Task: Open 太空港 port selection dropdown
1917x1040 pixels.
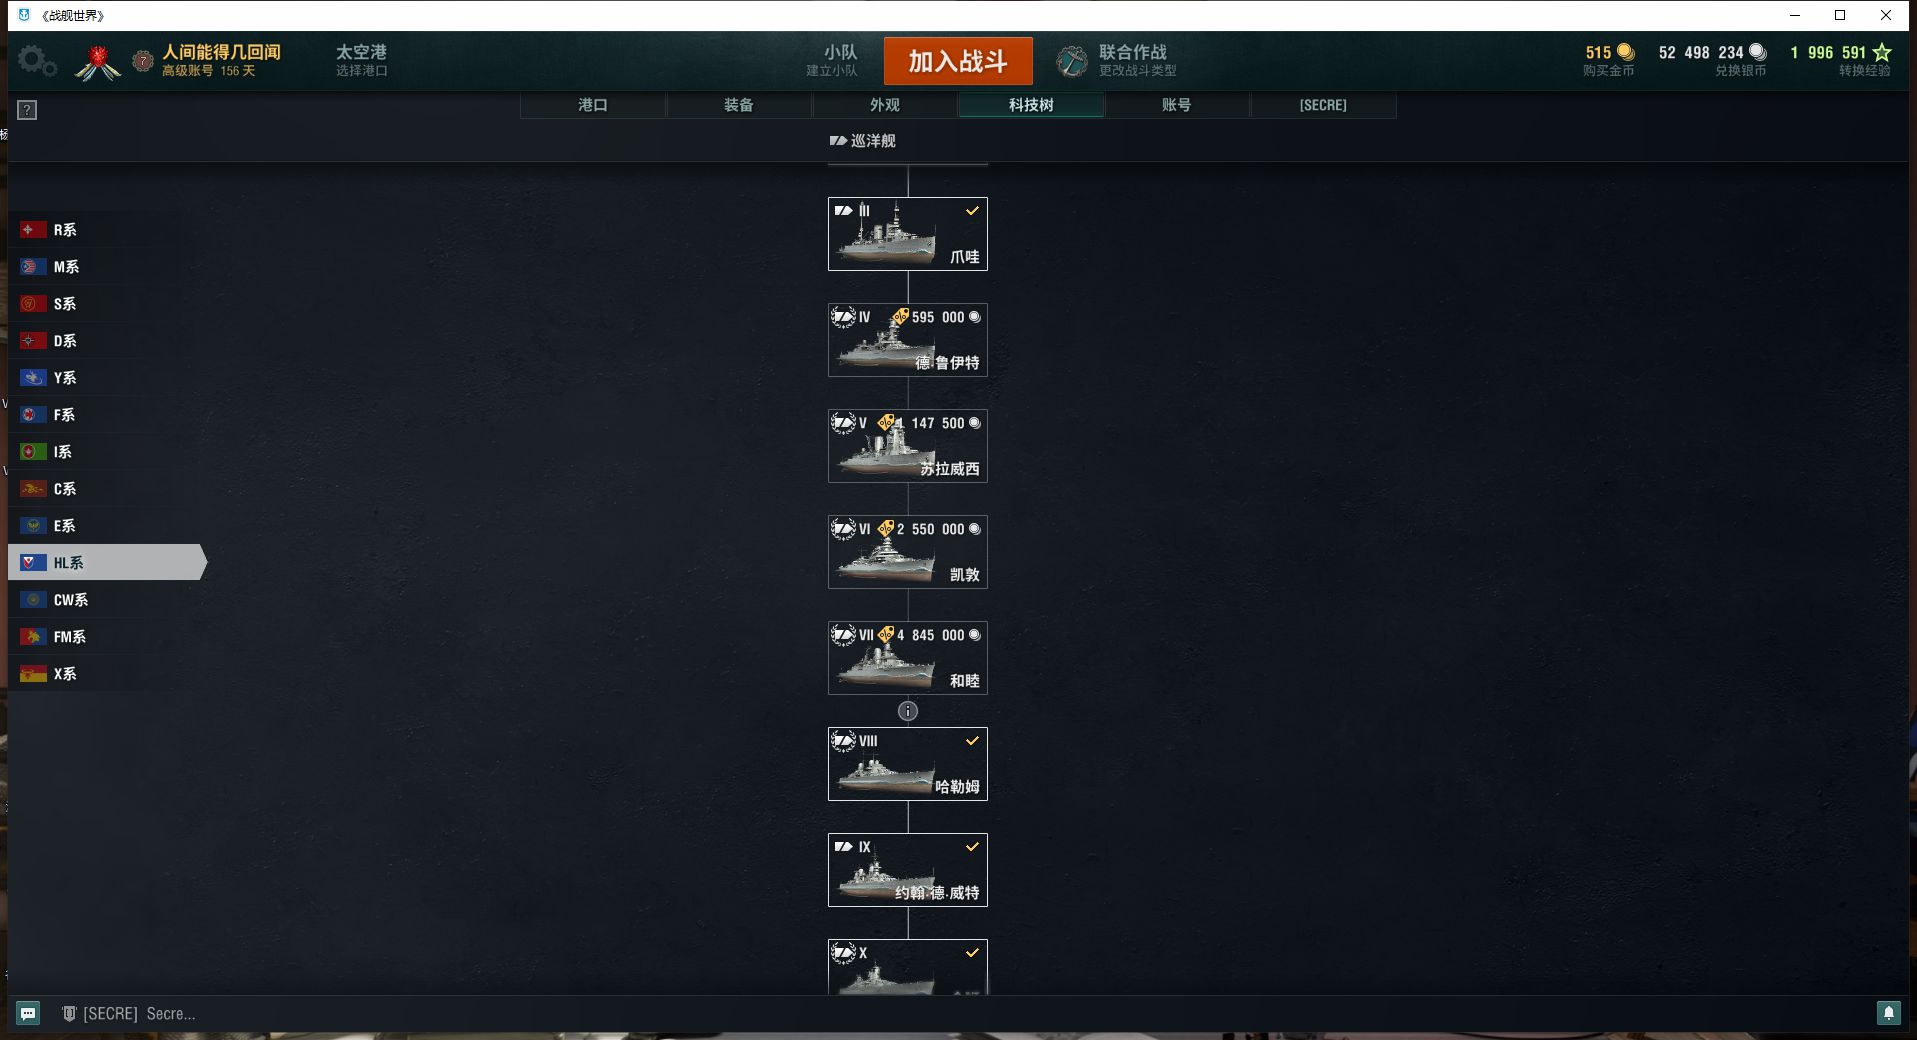Action: click(361, 60)
